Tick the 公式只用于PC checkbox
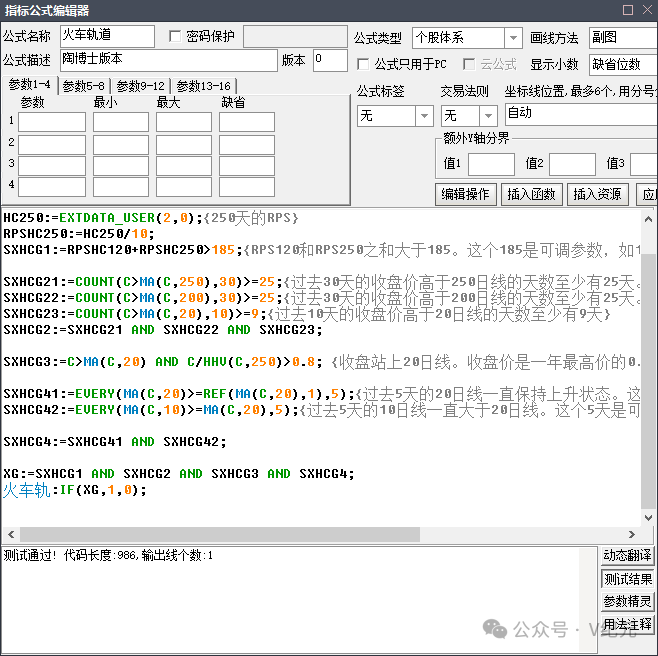Image resolution: width=658 pixels, height=656 pixels. click(363, 64)
